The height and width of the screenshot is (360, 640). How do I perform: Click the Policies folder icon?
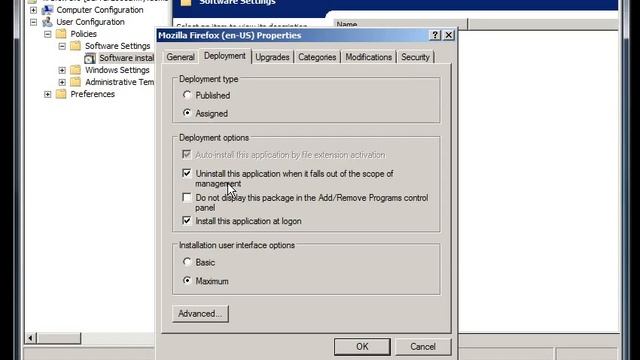pyautogui.click(x=61, y=33)
